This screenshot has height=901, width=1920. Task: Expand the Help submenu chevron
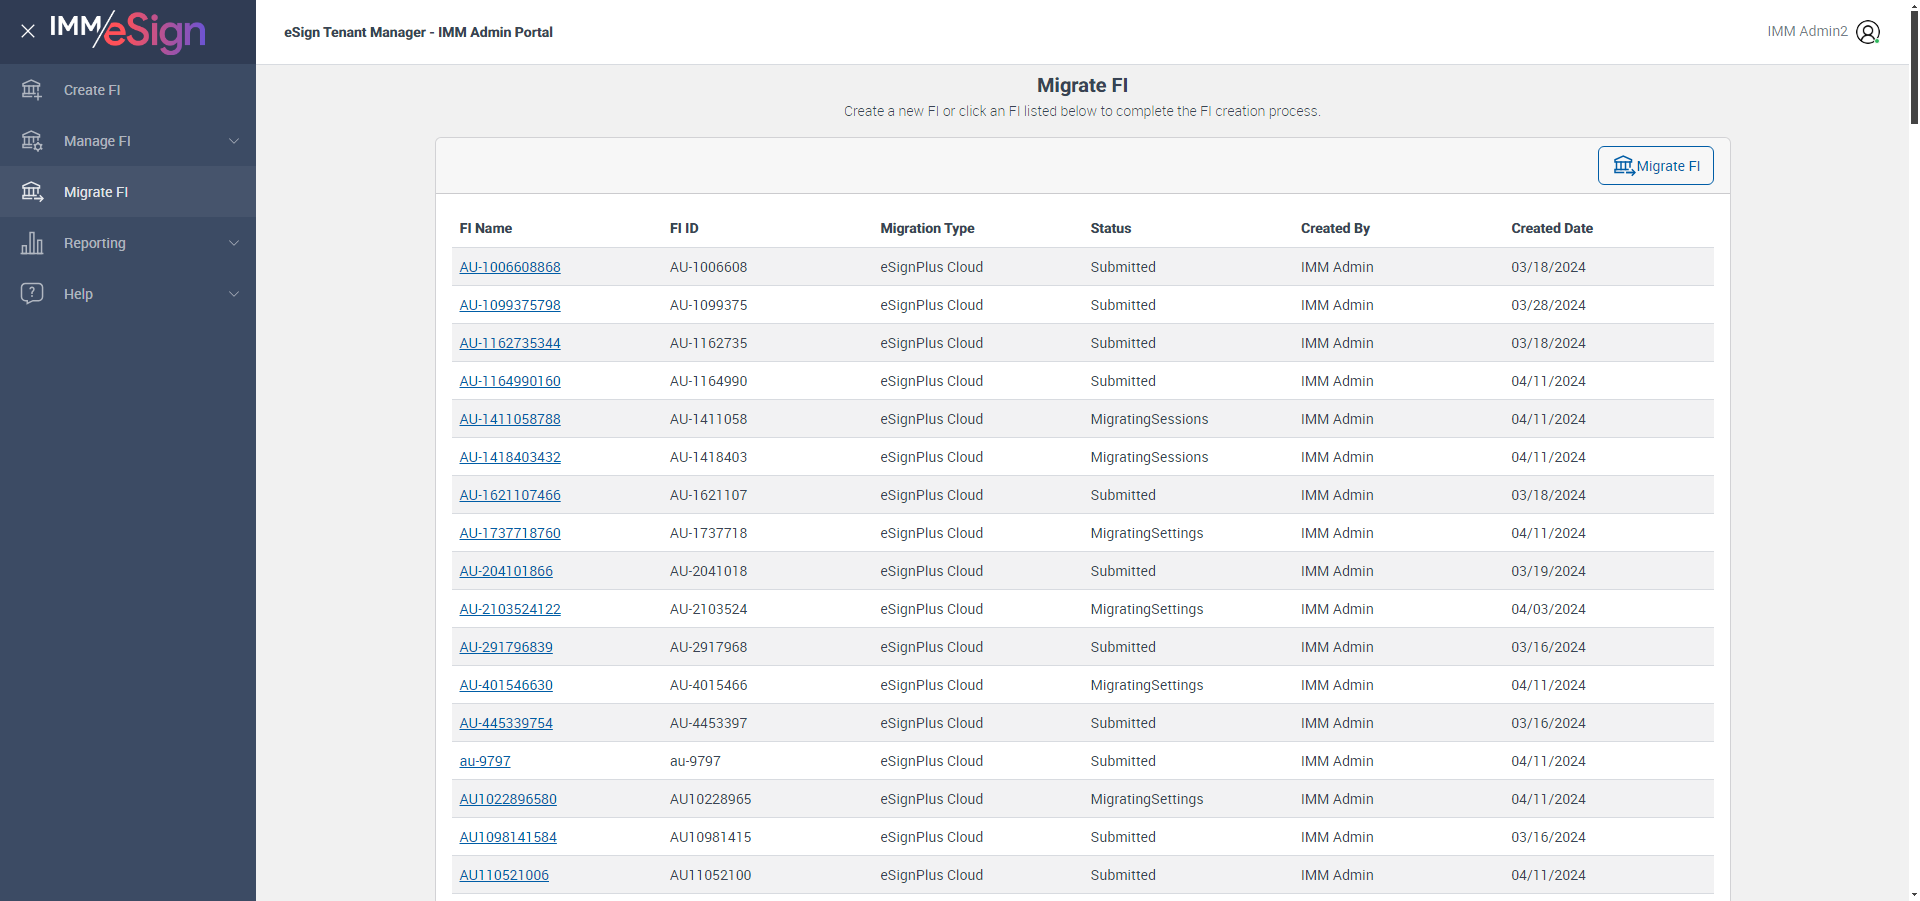(234, 294)
